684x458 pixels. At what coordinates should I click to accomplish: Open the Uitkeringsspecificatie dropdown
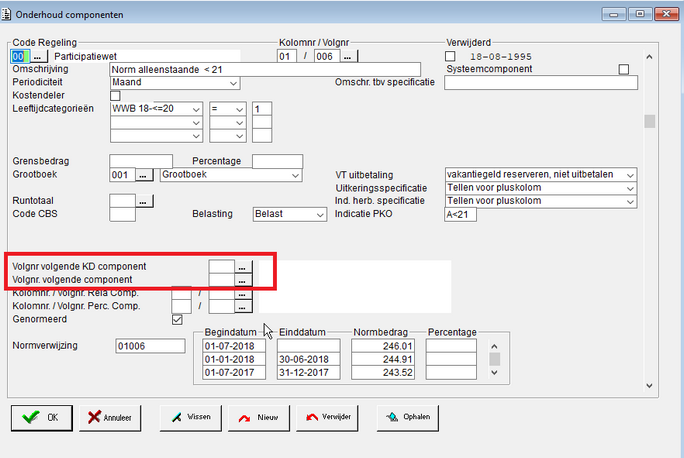pos(540,188)
